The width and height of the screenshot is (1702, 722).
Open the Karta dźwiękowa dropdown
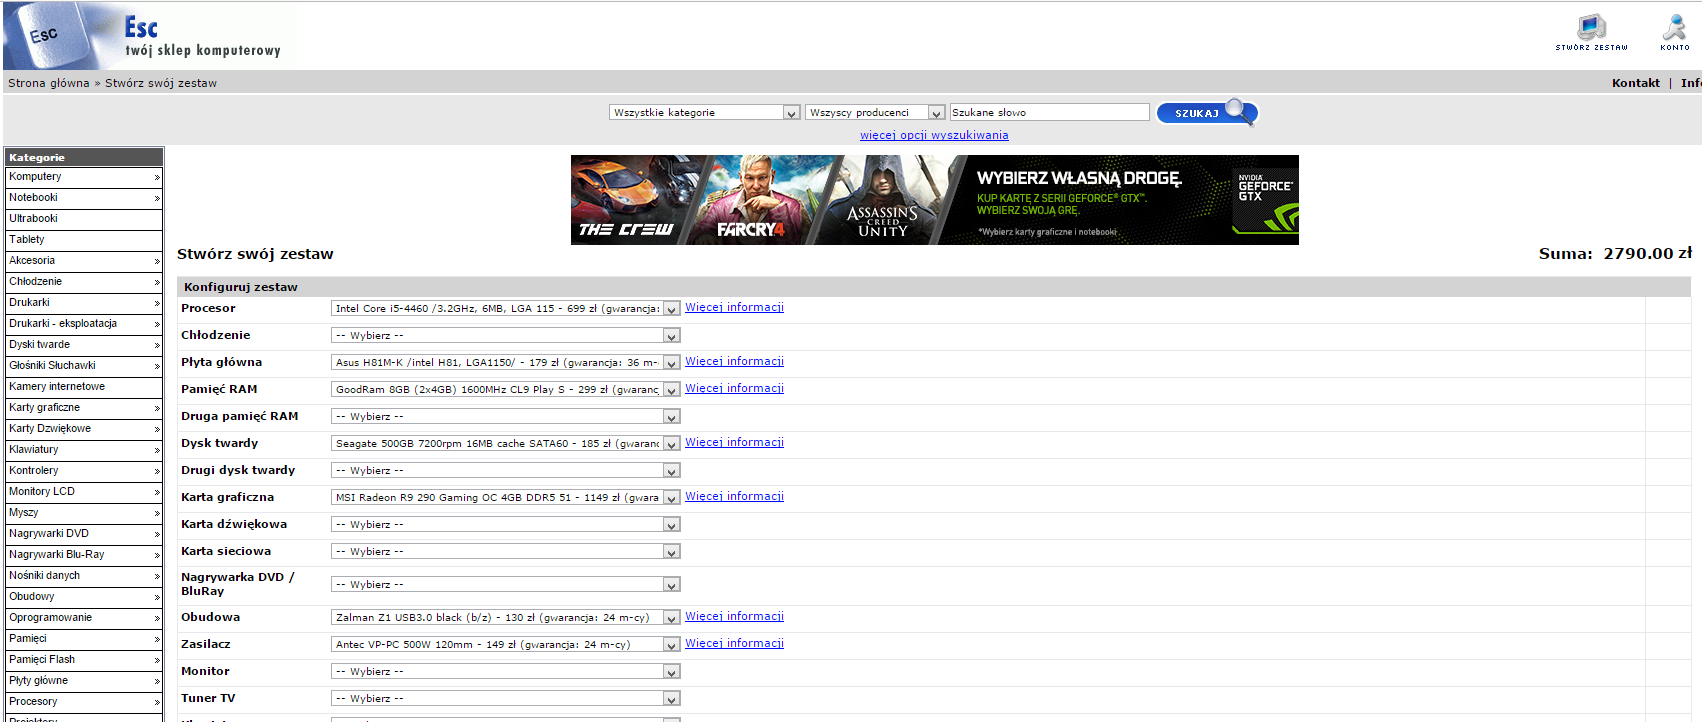[x=506, y=525]
